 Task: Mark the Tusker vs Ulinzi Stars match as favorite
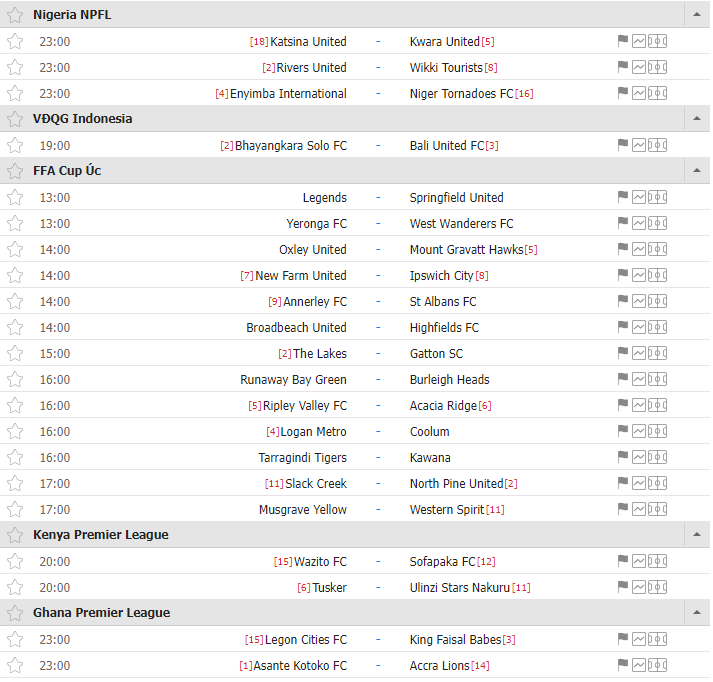[15, 587]
